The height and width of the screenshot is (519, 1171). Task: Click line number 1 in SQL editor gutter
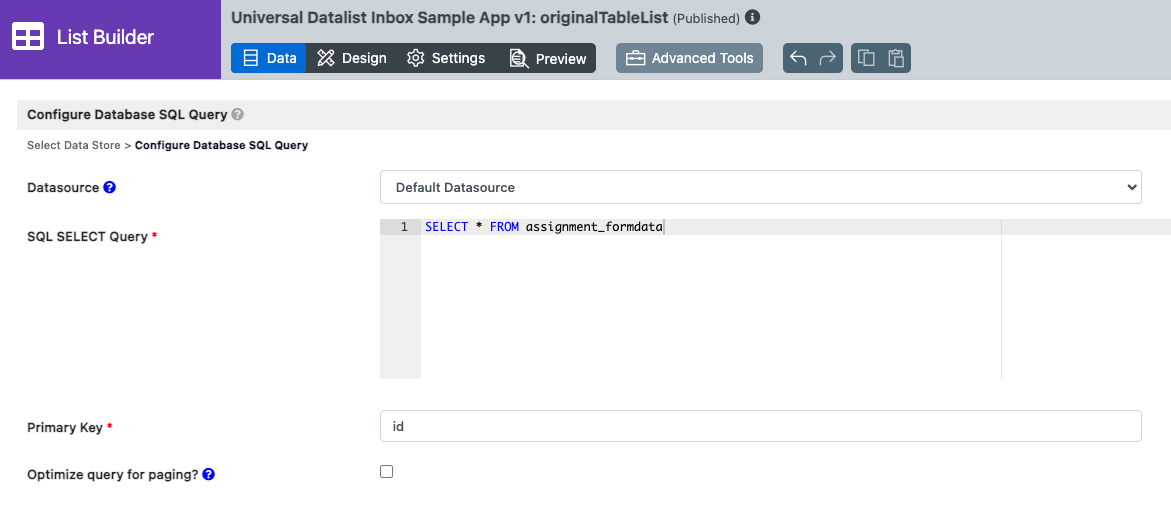403,227
